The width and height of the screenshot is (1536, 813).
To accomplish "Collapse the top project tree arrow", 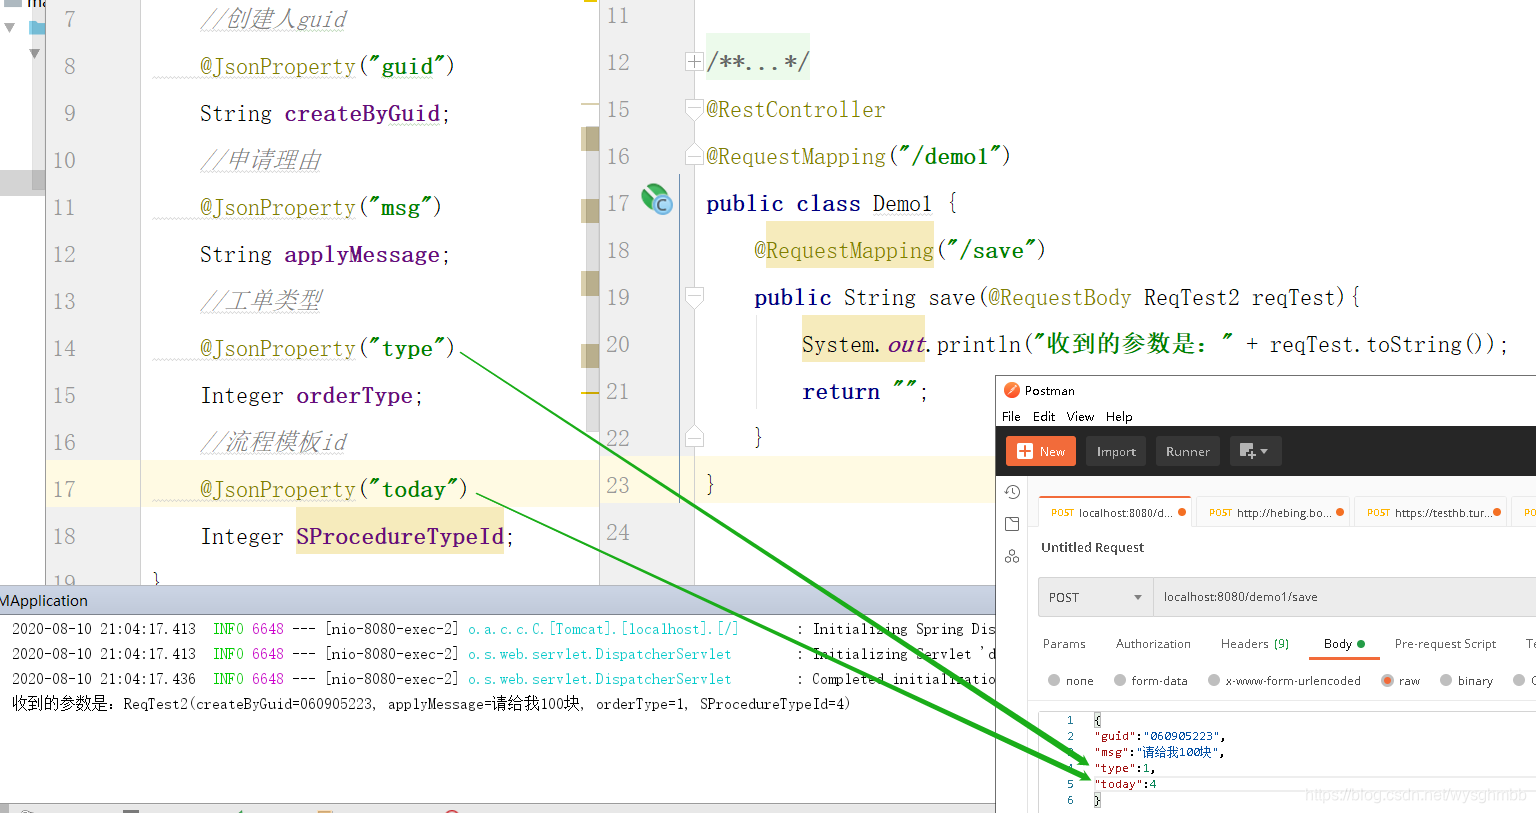I will tap(10, 27).
